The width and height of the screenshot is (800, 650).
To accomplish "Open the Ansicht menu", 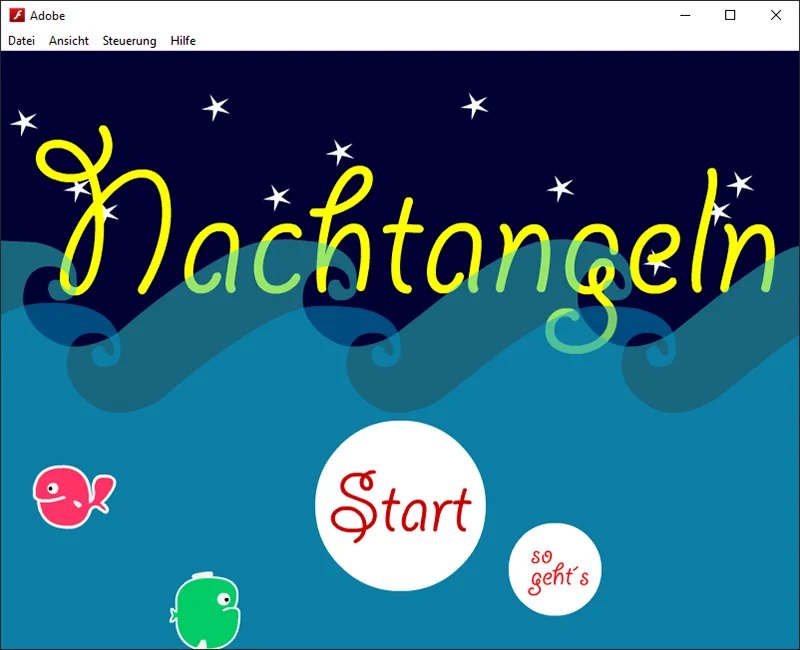I will click(x=69, y=41).
